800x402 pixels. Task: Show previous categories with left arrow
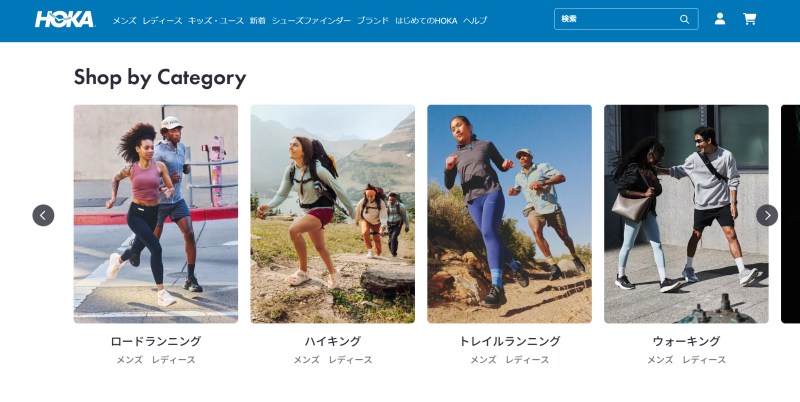coord(43,215)
